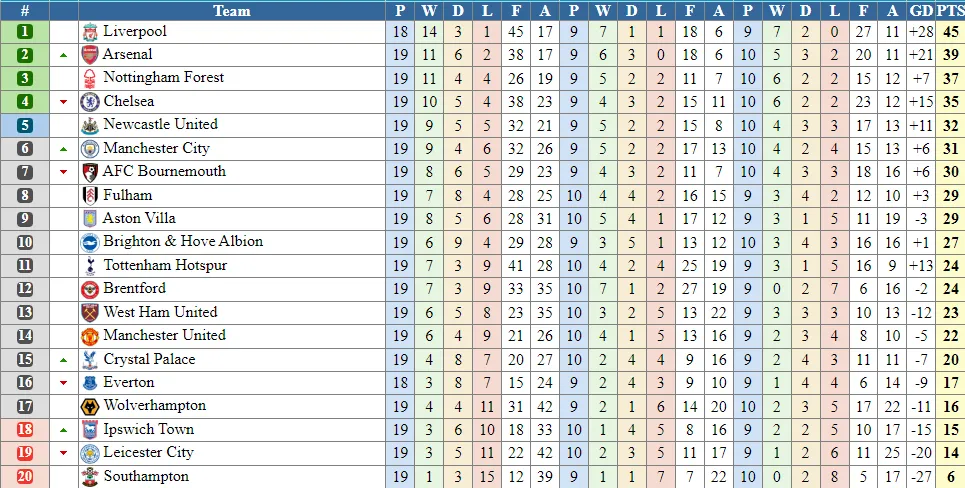Screen dimensions: 965x488
Task: Click the Chelsea club badge icon
Action: tap(89, 102)
